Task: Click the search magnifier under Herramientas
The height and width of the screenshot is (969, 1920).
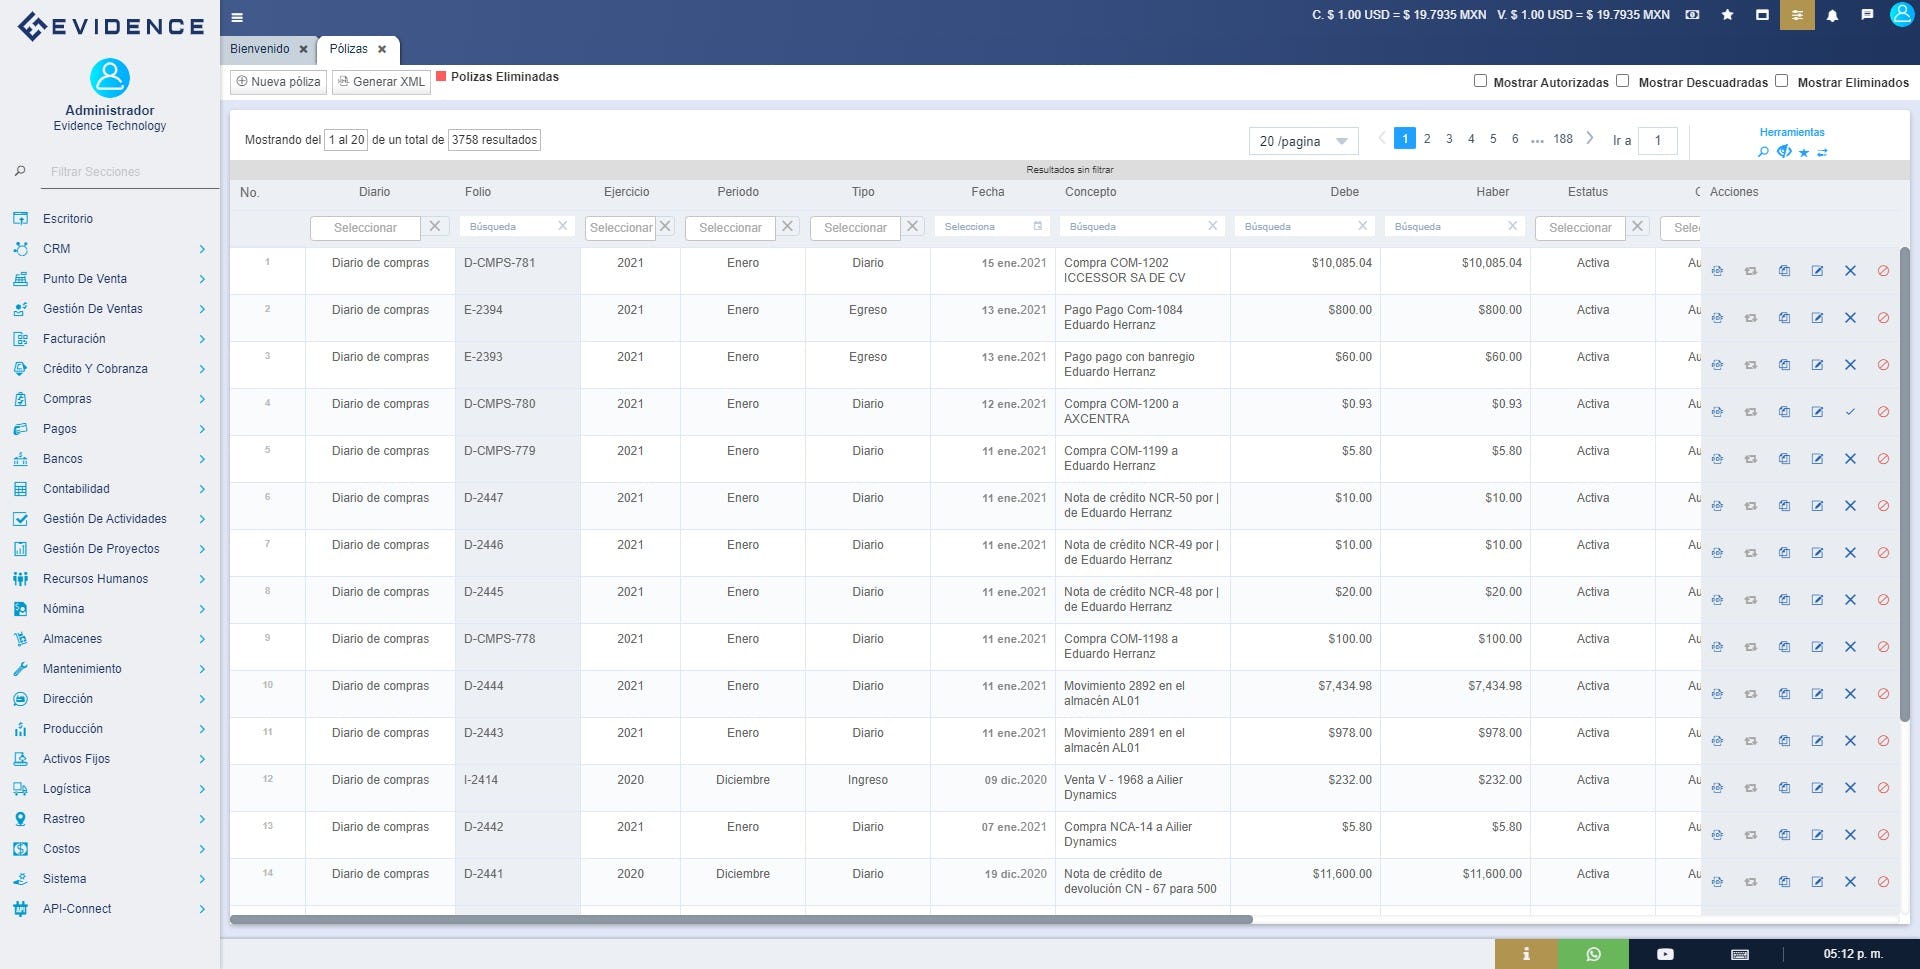Action: pos(1763,152)
